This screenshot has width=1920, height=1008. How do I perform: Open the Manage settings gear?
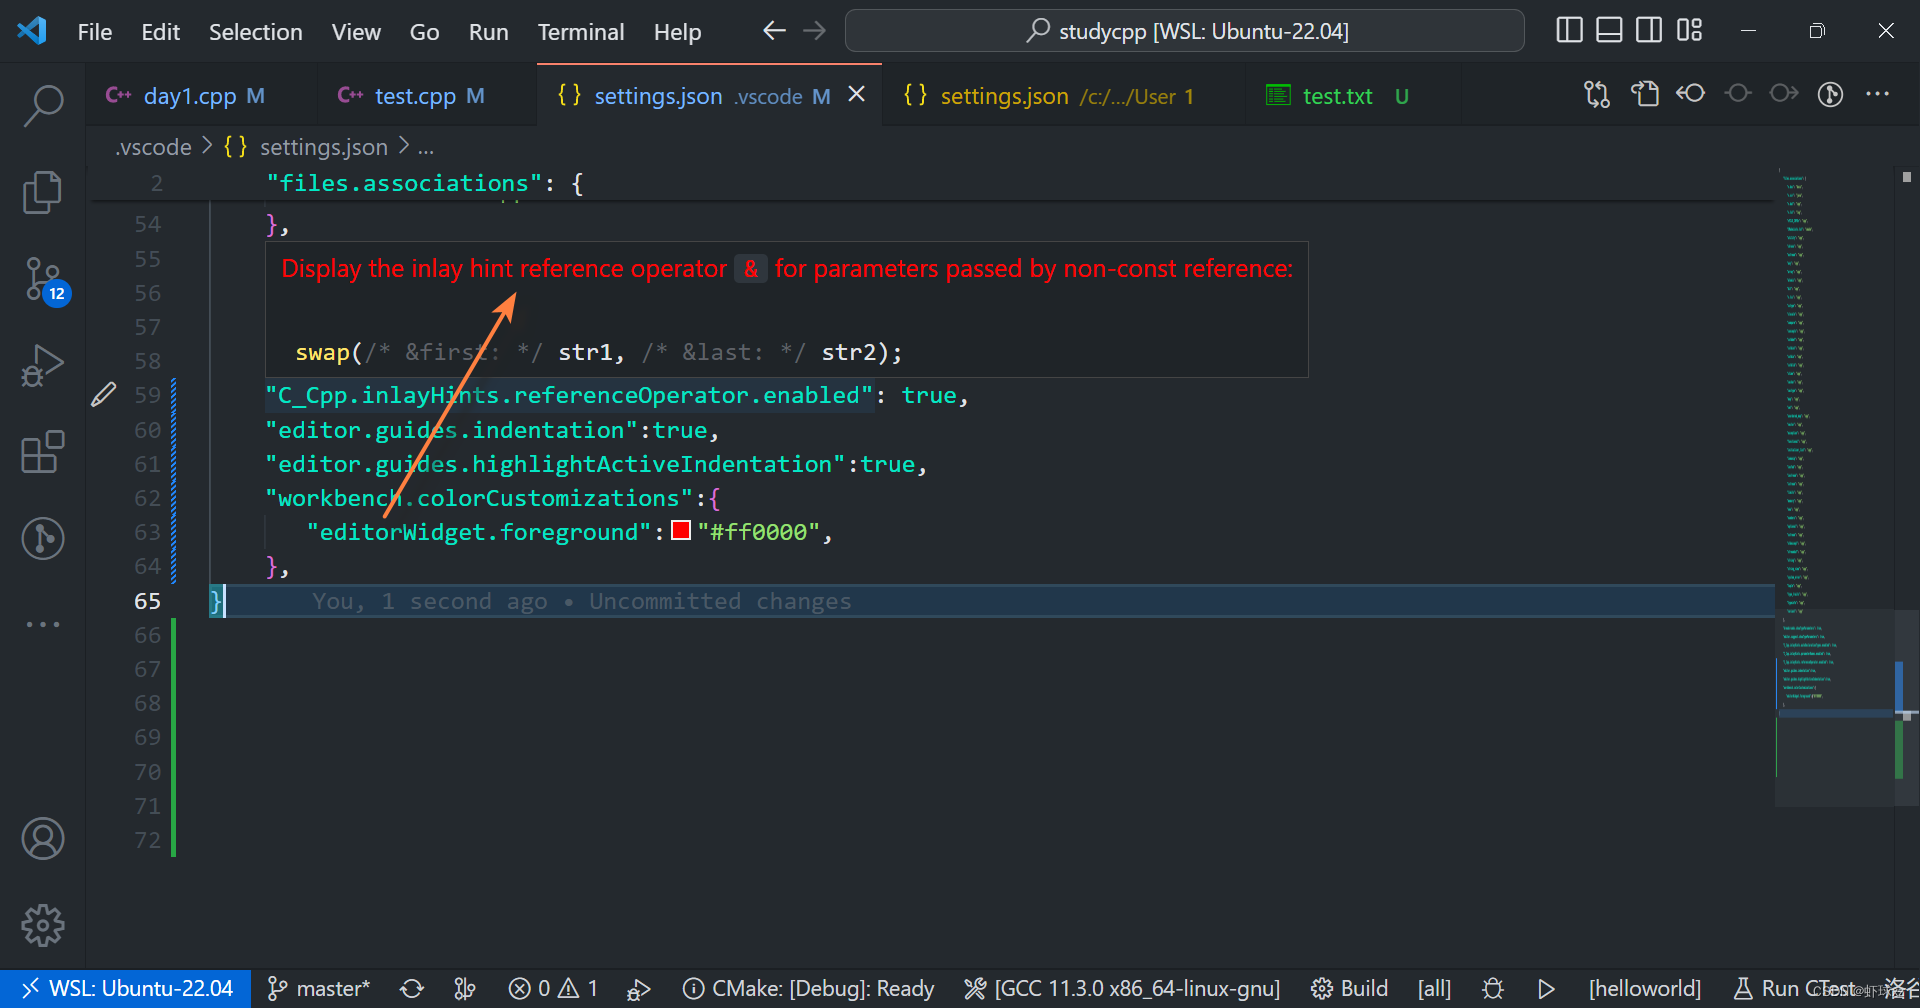(x=43, y=925)
